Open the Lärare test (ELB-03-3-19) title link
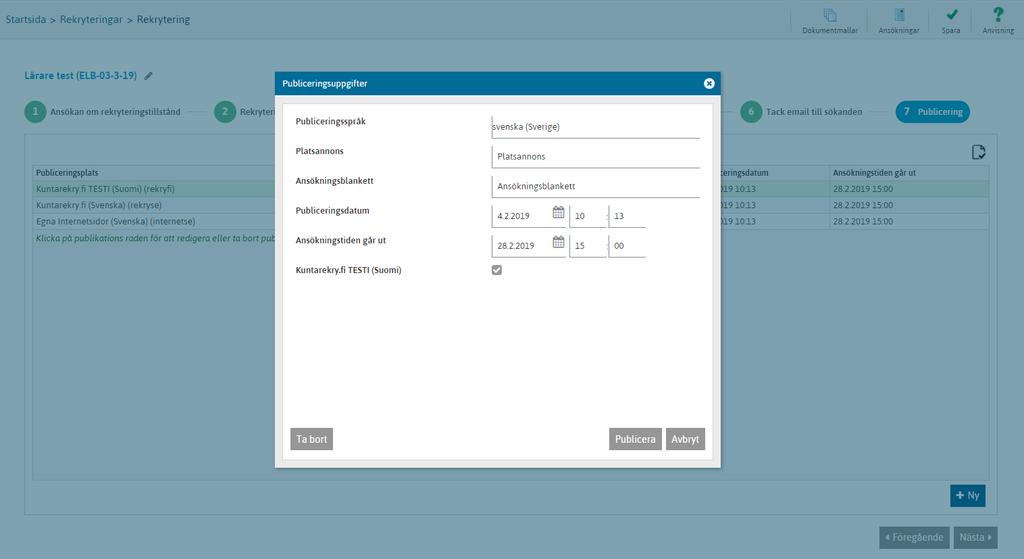This screenshot has height=559, width=1024. pyautogui.click(x=80, y=76)
